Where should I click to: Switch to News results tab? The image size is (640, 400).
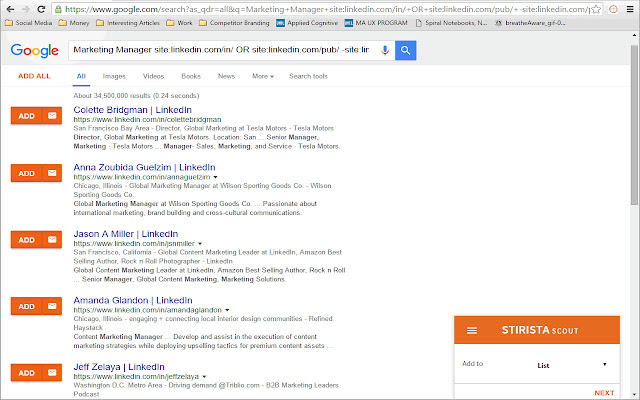coord(226,76)
